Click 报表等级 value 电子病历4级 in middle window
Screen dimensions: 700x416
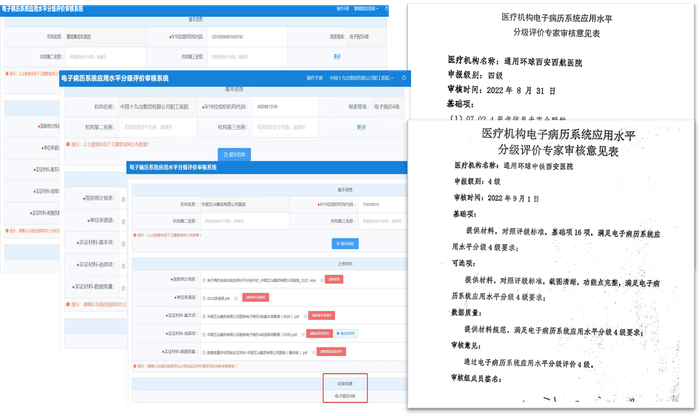tap(387, 107)
